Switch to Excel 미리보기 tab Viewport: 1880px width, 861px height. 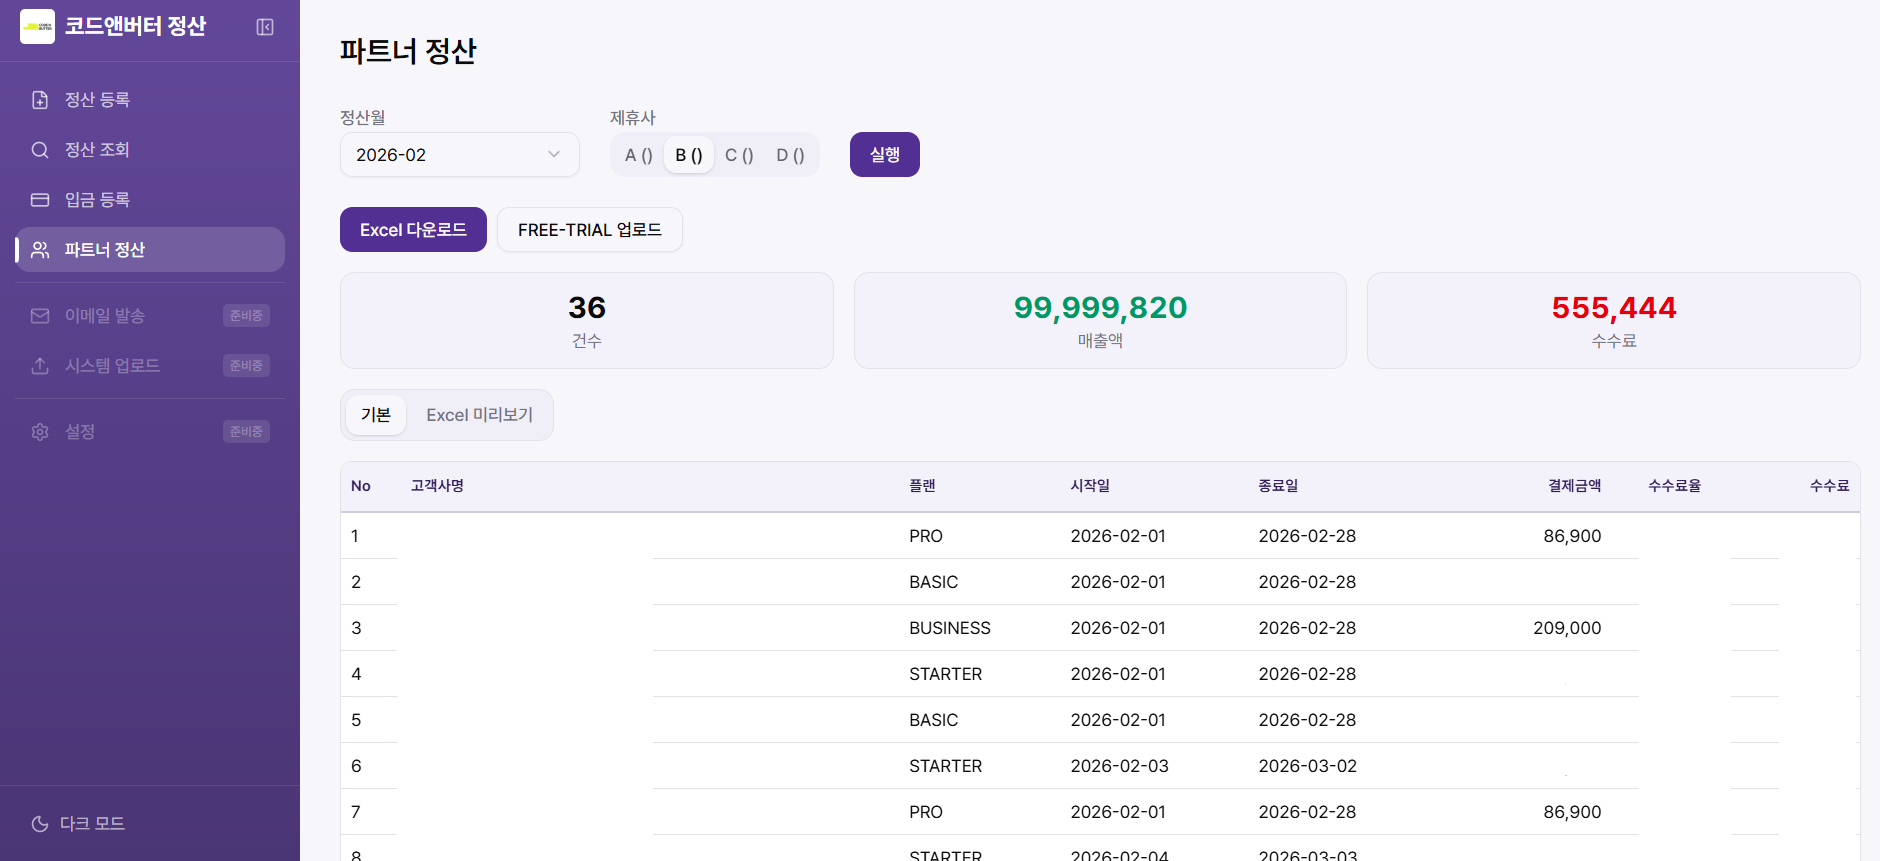tap(479, 415)
